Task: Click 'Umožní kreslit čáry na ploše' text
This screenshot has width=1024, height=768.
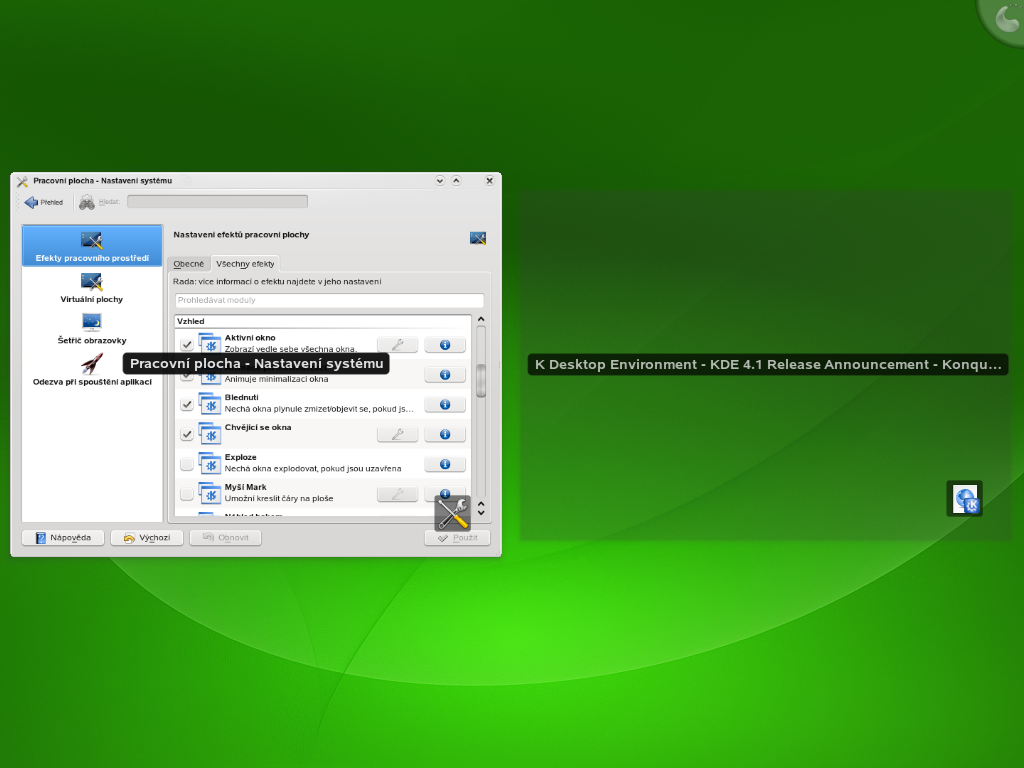Action: click(279, 499)
